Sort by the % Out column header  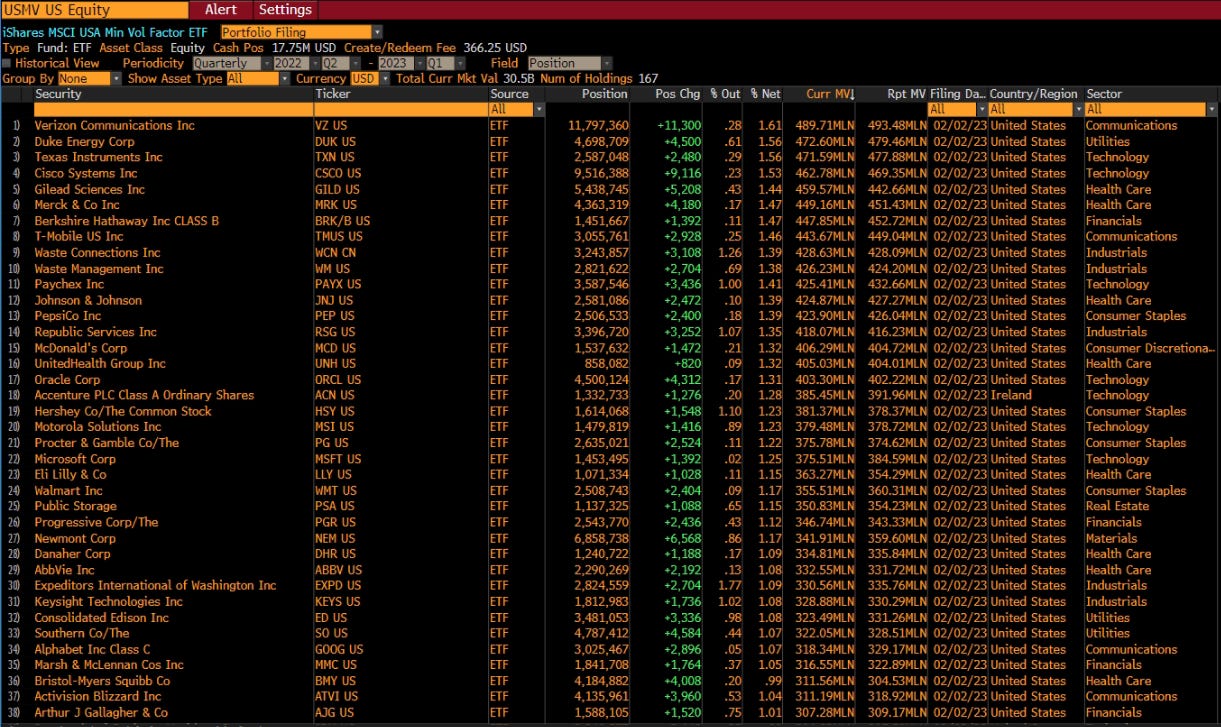click(725, 94)
